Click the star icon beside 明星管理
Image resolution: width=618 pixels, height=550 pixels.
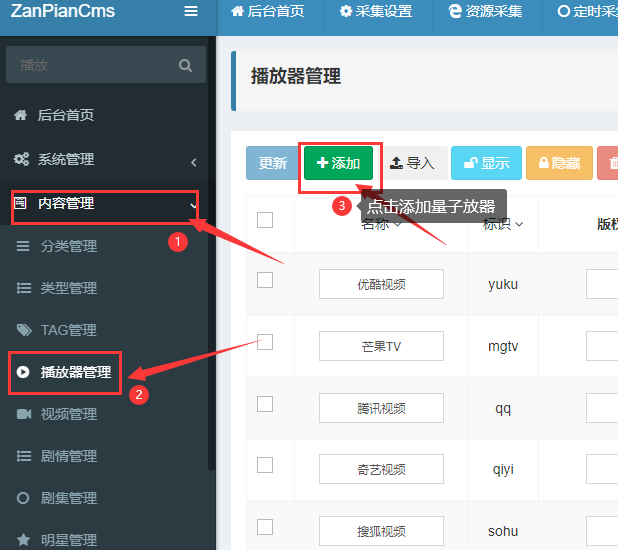coord(24,540)
